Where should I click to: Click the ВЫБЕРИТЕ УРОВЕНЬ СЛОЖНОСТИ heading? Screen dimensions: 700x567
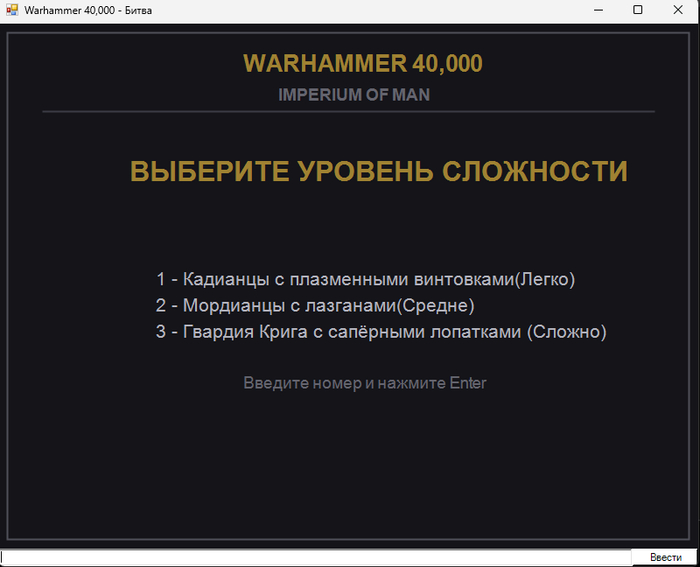379,171
